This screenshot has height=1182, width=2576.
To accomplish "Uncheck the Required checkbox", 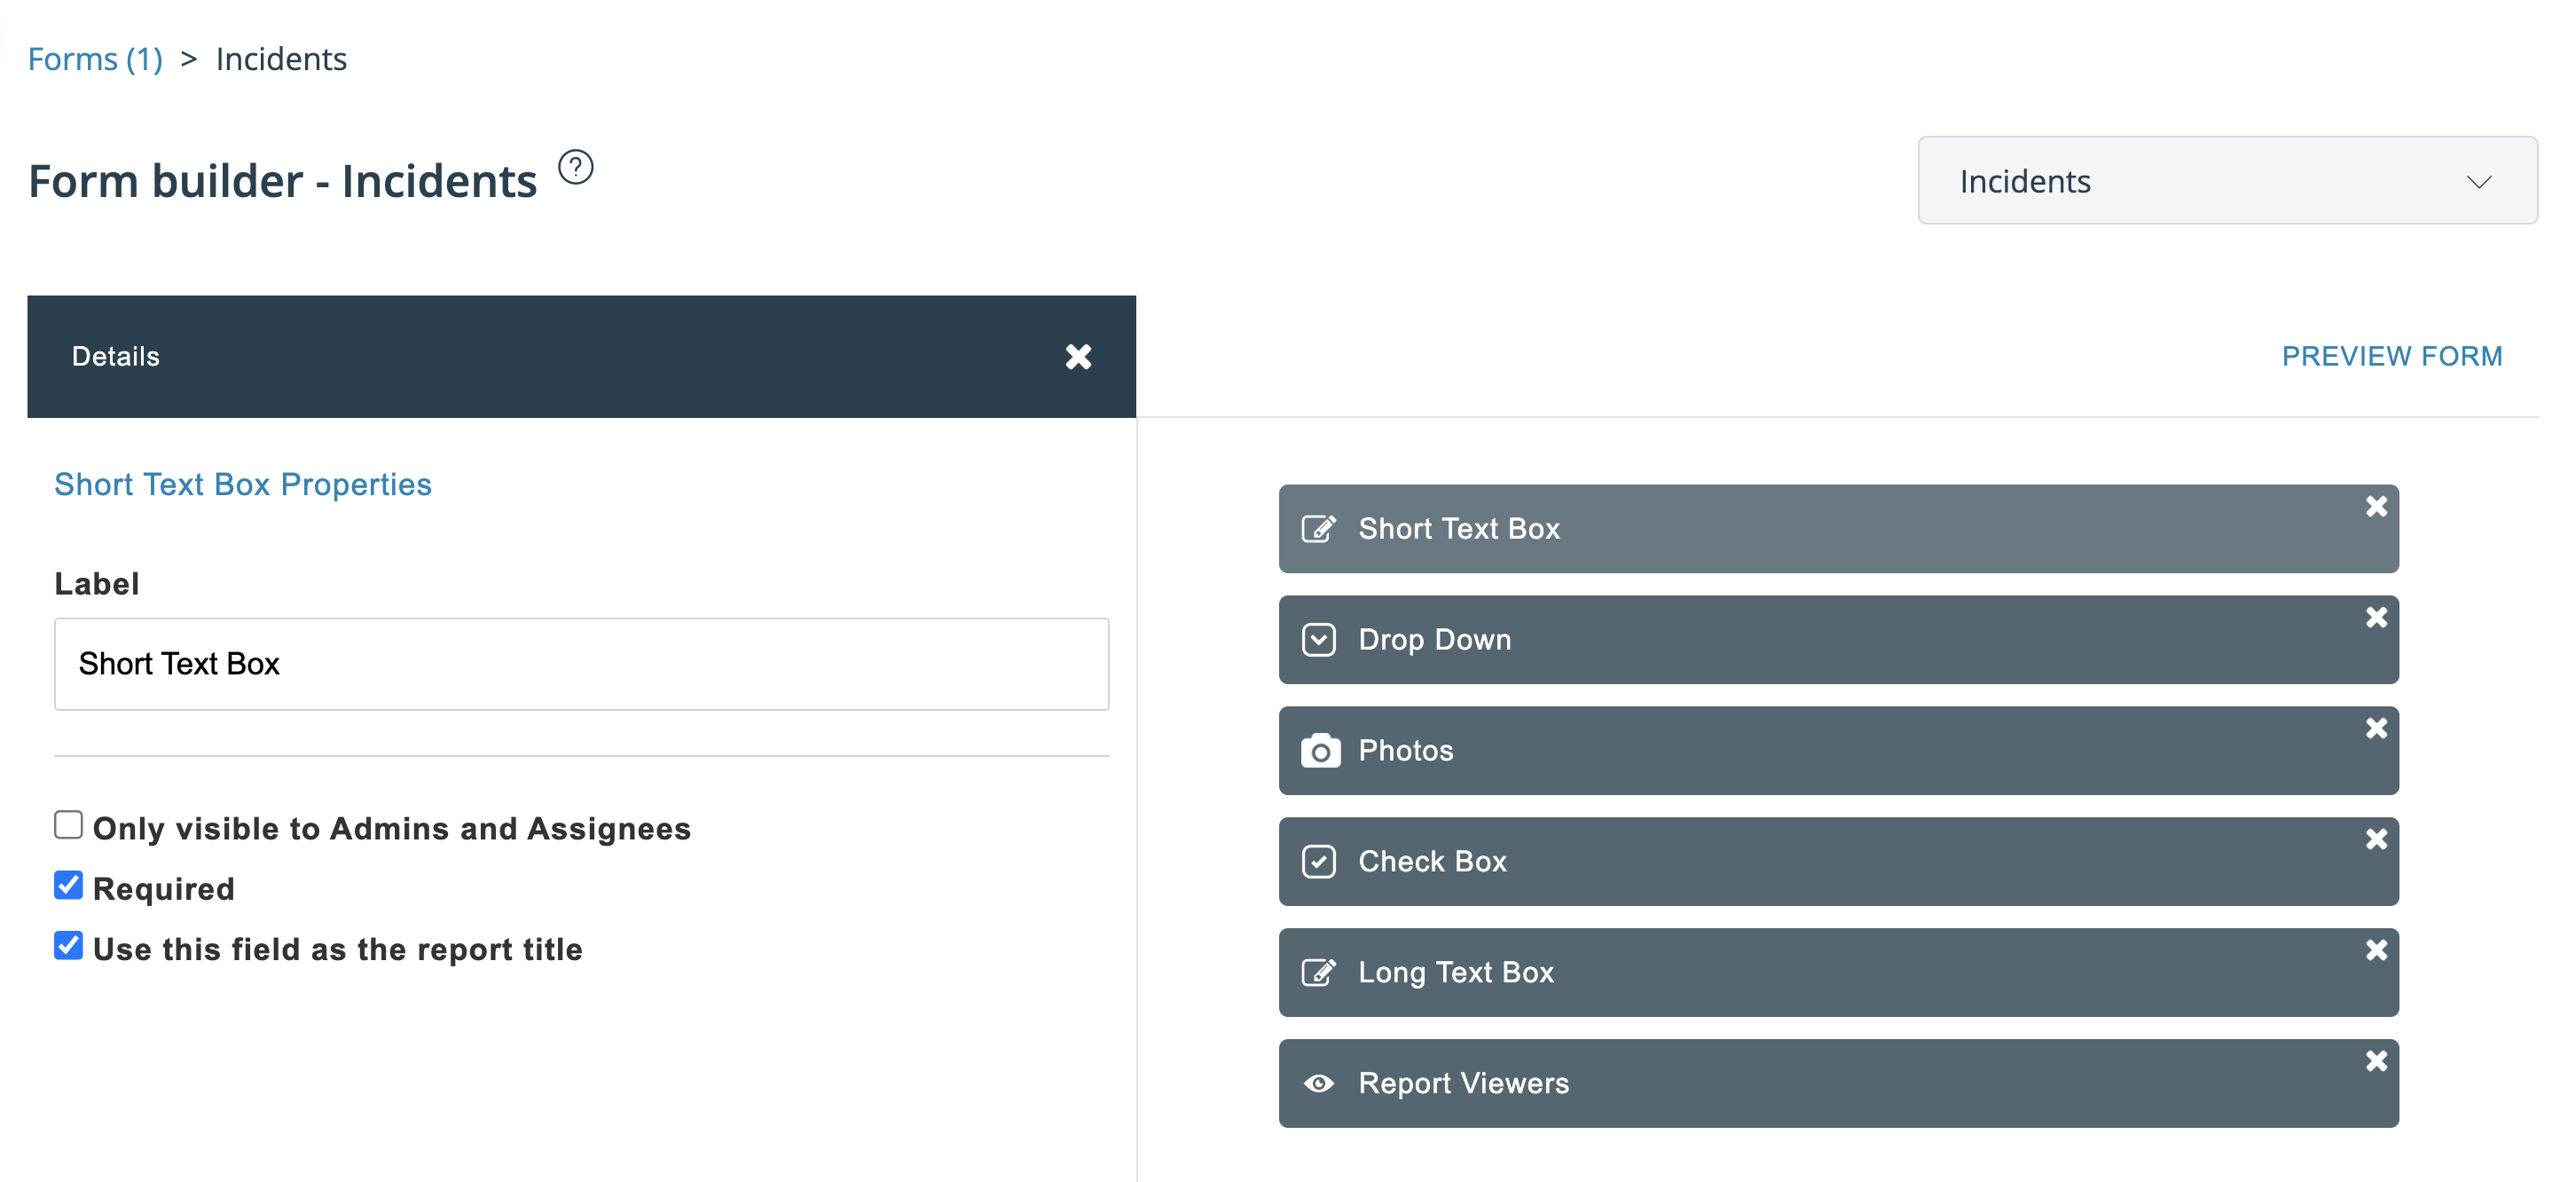I will click(68, 885).
